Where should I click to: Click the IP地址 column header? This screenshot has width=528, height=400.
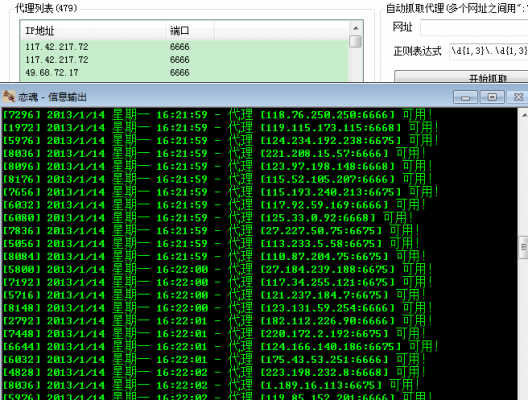point(93,31)
